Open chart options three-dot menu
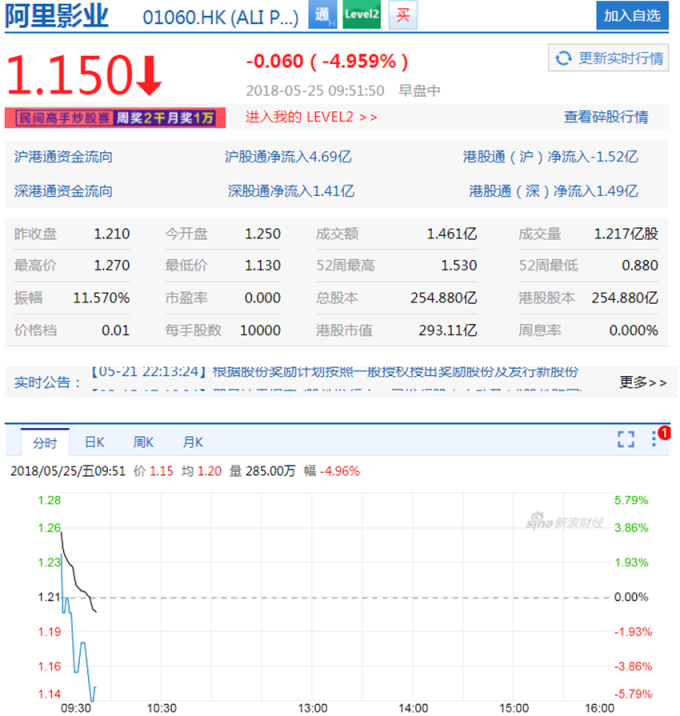 (654, 439)
